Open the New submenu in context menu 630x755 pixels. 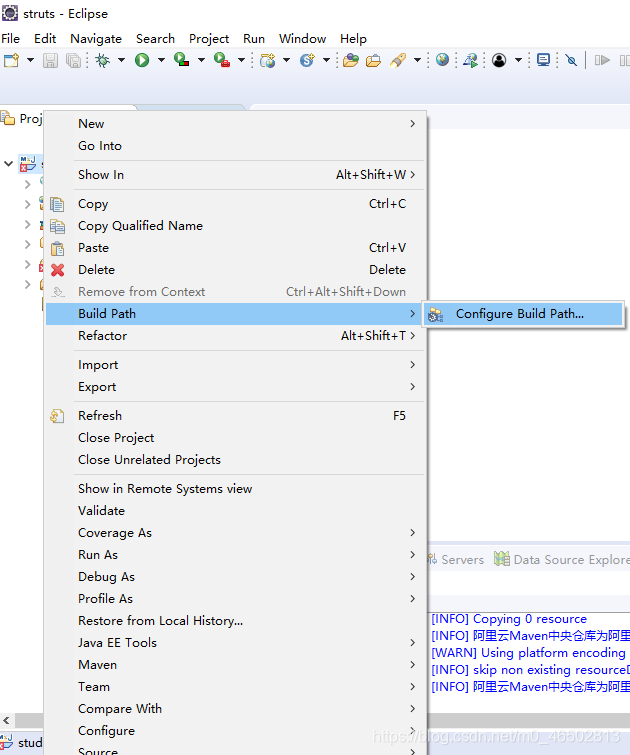point(235,124)
